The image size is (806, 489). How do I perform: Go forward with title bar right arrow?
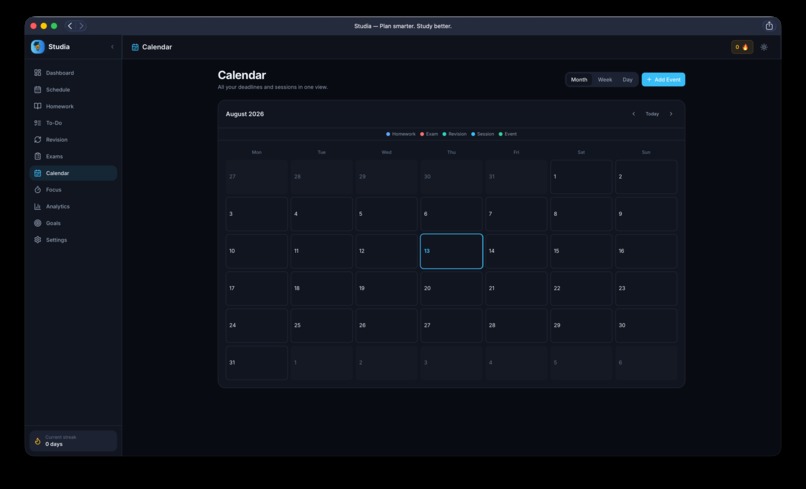[81, 26]
